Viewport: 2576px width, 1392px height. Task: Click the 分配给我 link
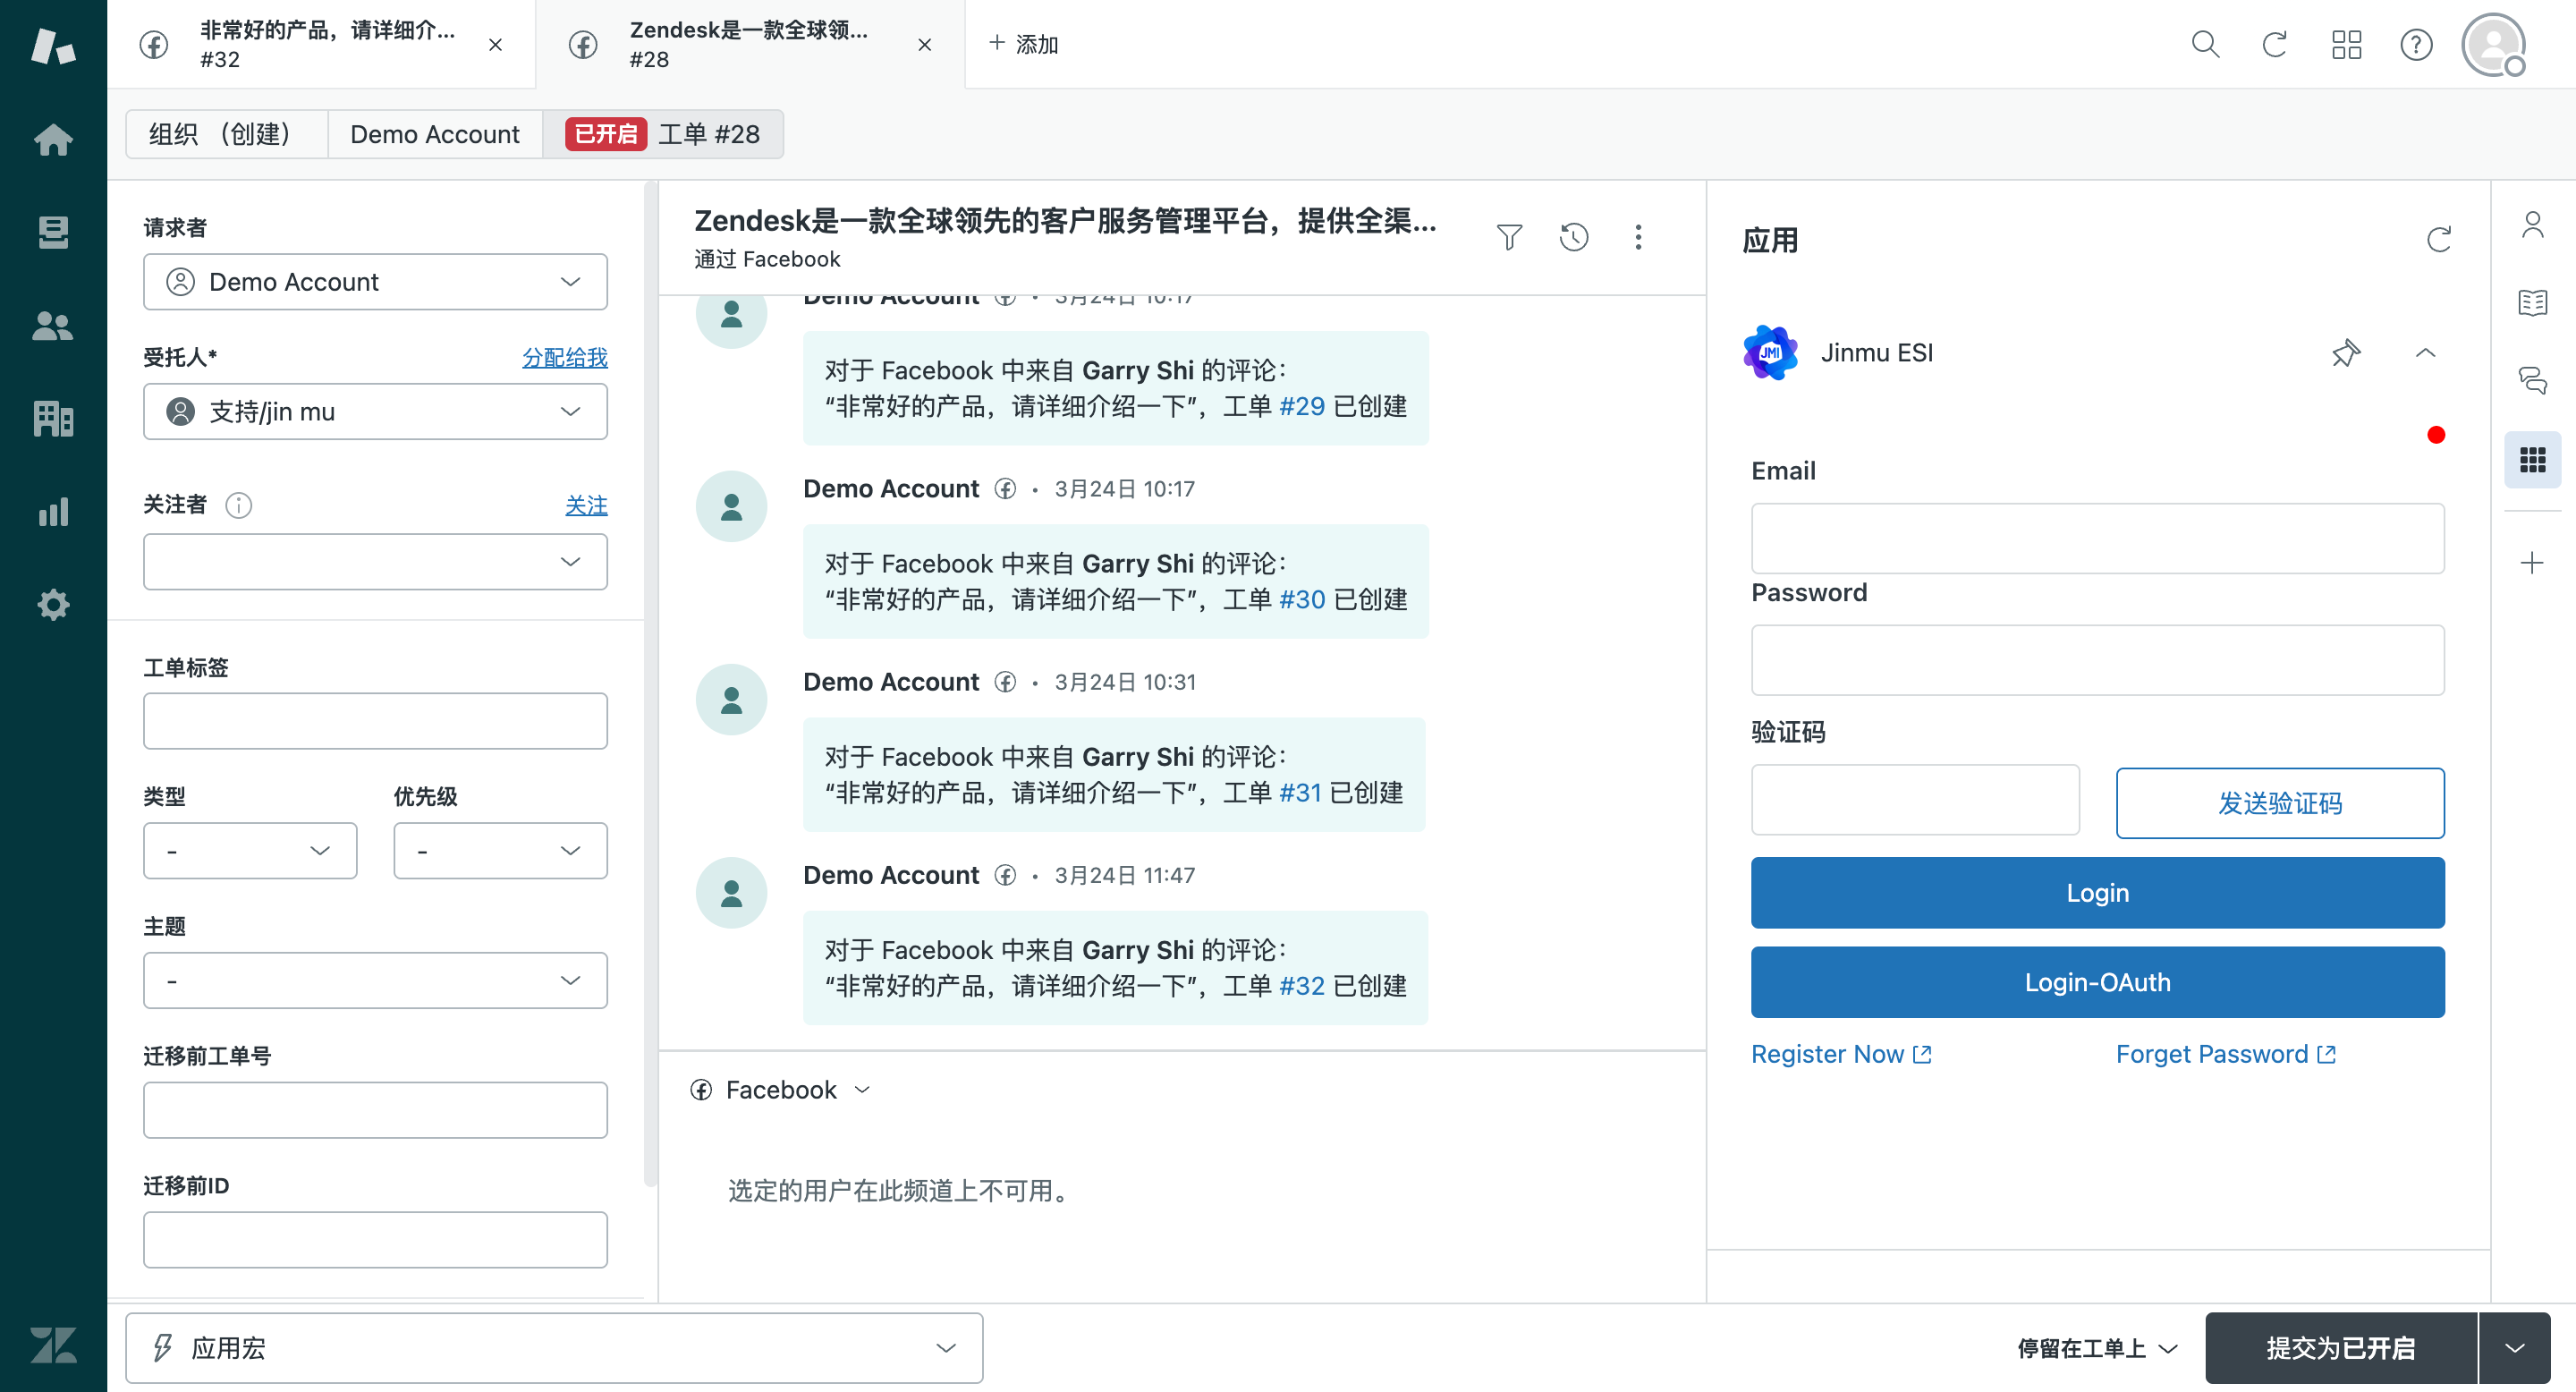565,357
